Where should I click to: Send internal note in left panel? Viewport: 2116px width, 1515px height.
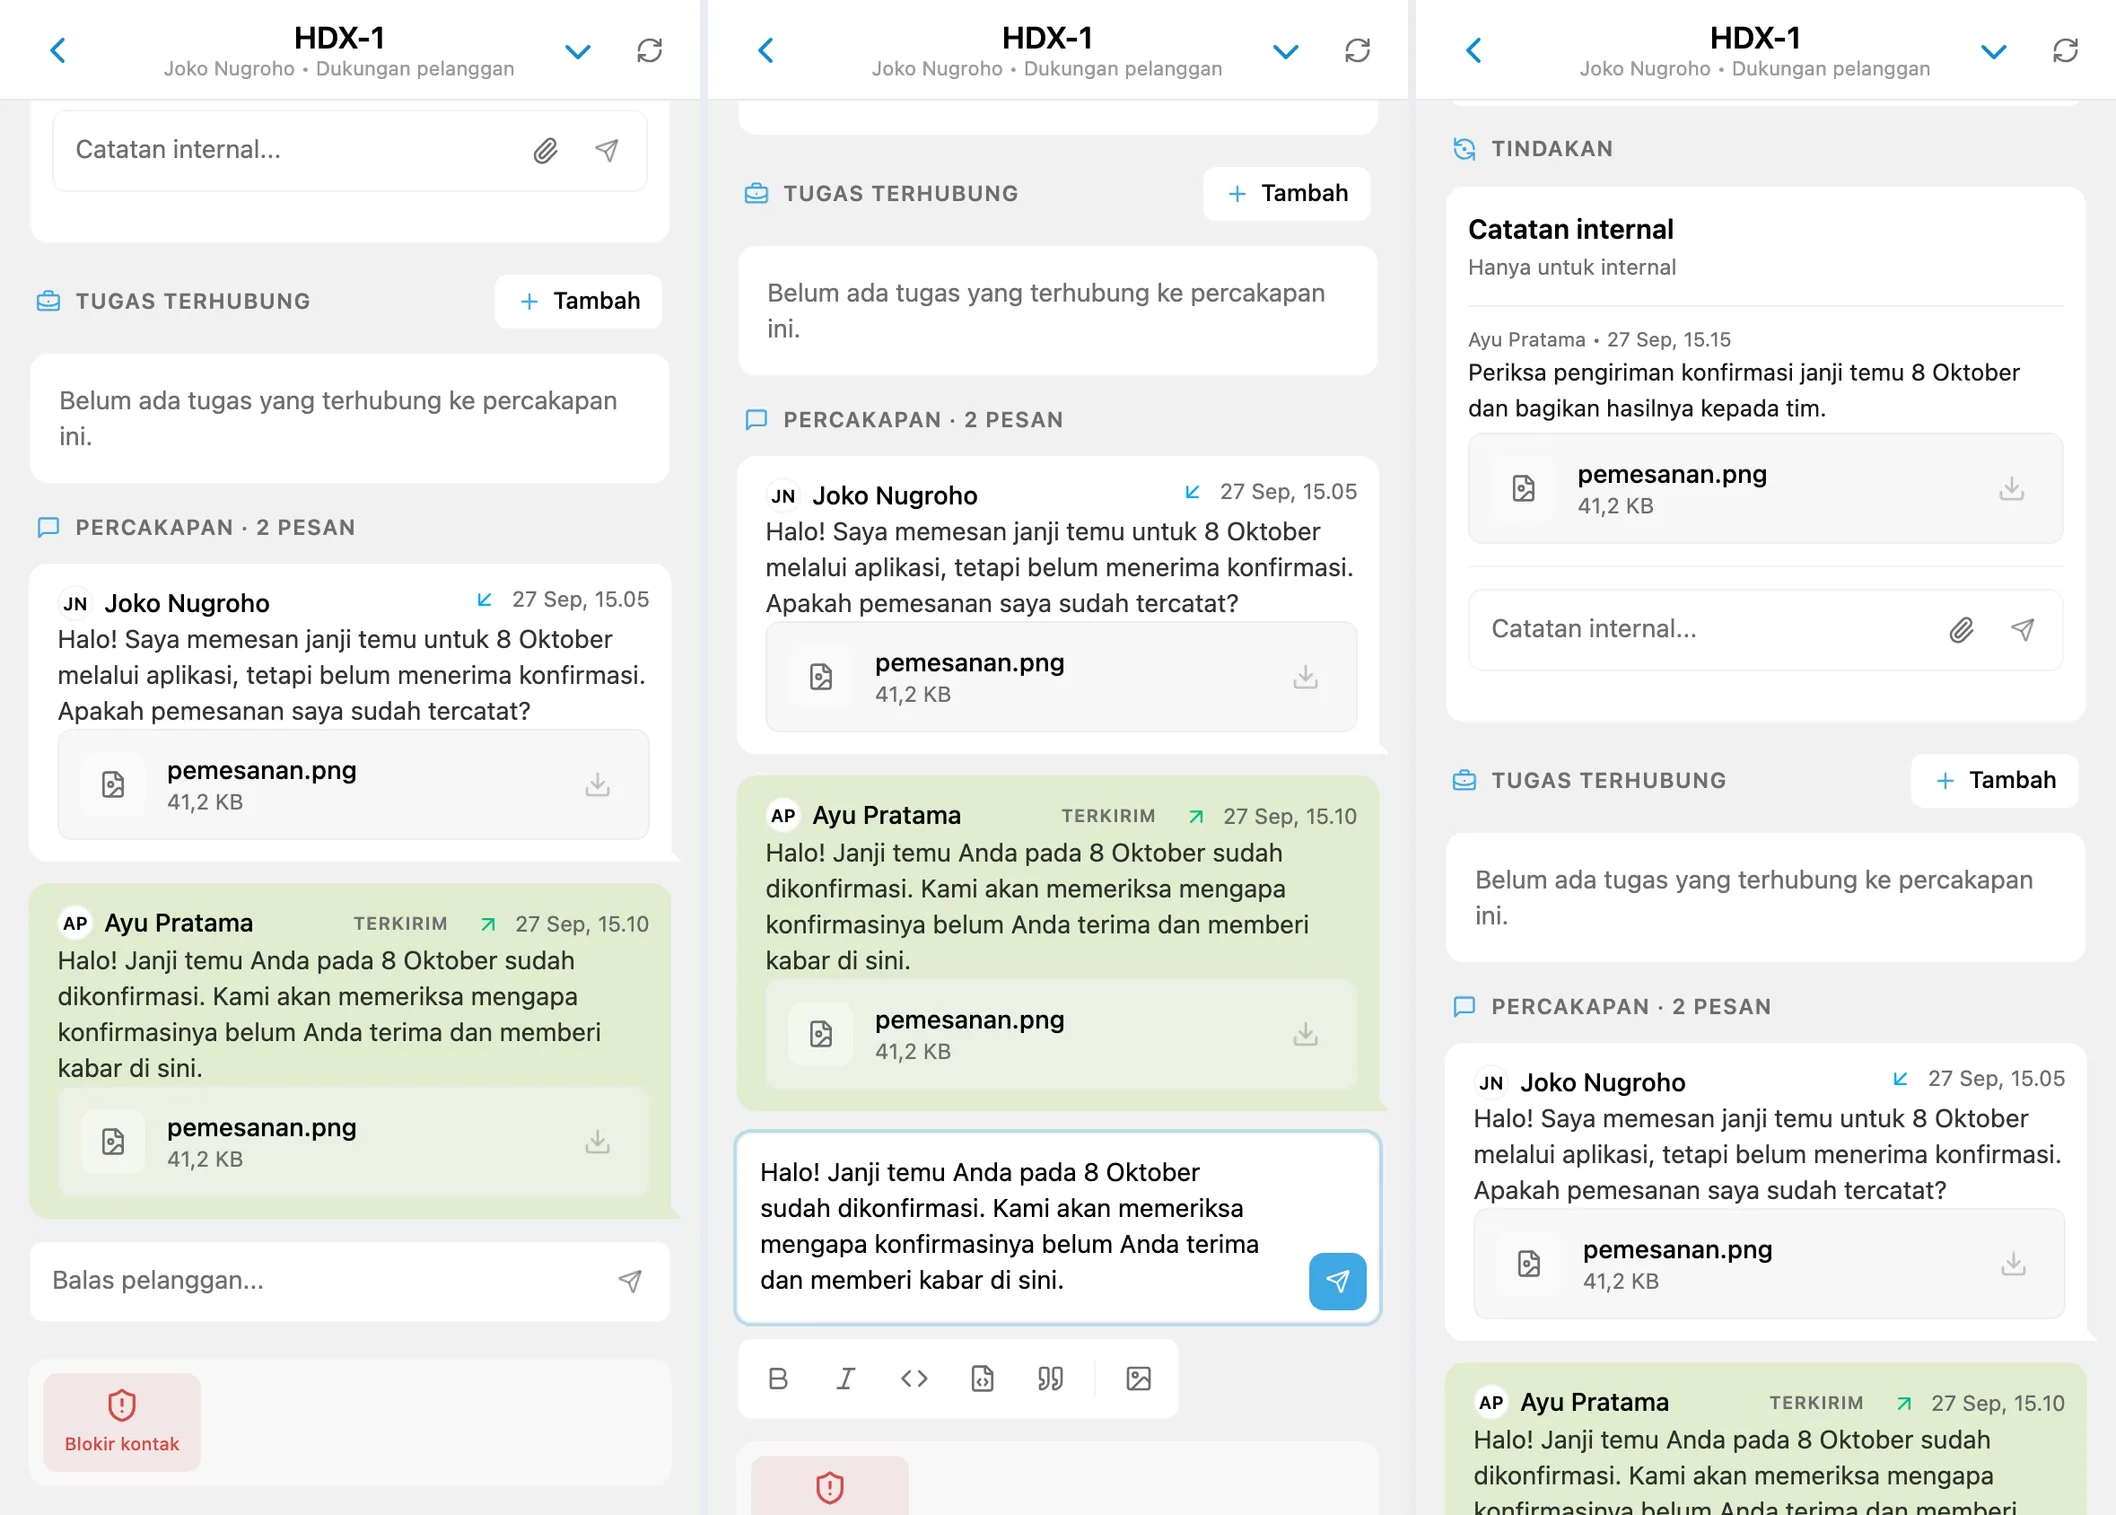(x=607, y=150)
